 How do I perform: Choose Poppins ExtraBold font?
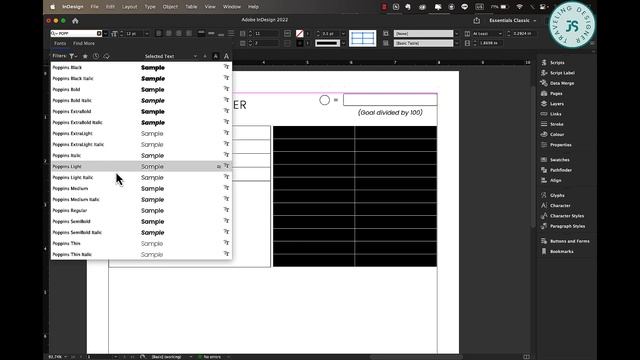[x=141, y=111]
